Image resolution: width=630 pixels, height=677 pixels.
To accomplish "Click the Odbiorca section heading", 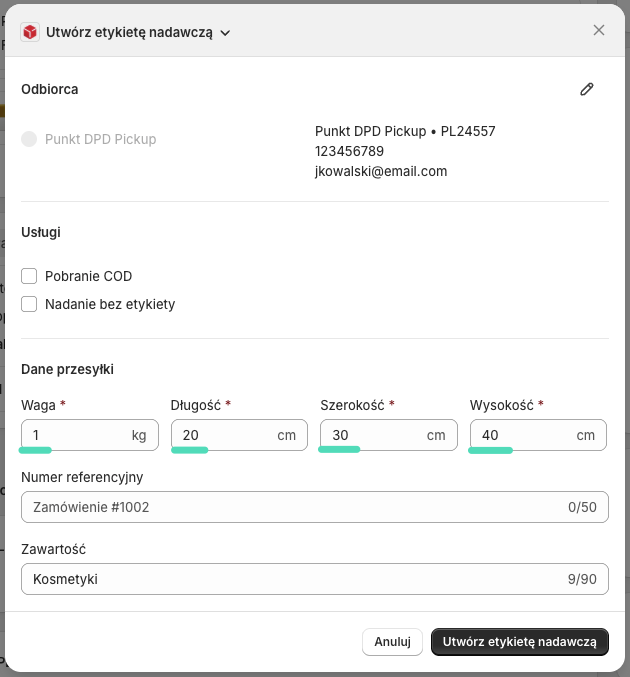I will [x=50, y=89].
